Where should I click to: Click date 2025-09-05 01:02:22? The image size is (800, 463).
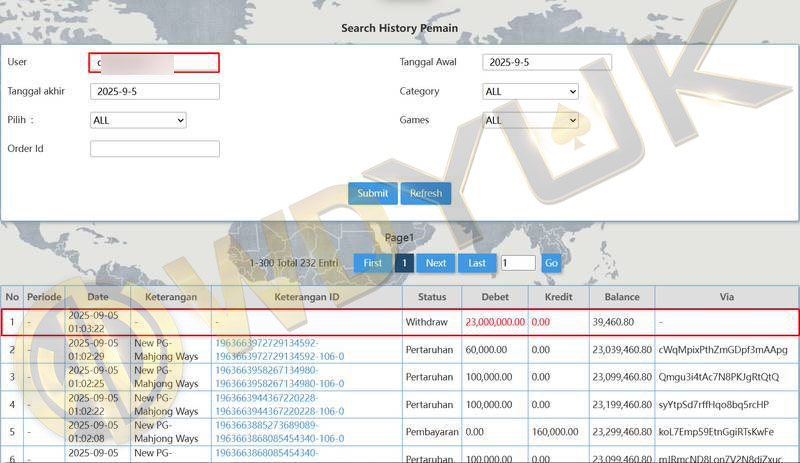(x=93, y=404)
